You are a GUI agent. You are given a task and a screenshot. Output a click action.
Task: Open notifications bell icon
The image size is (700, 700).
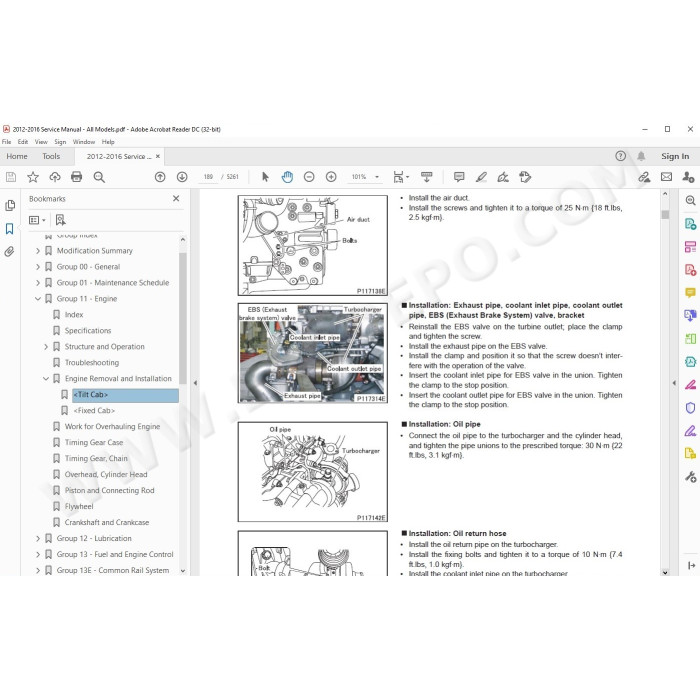click(641, 156)
